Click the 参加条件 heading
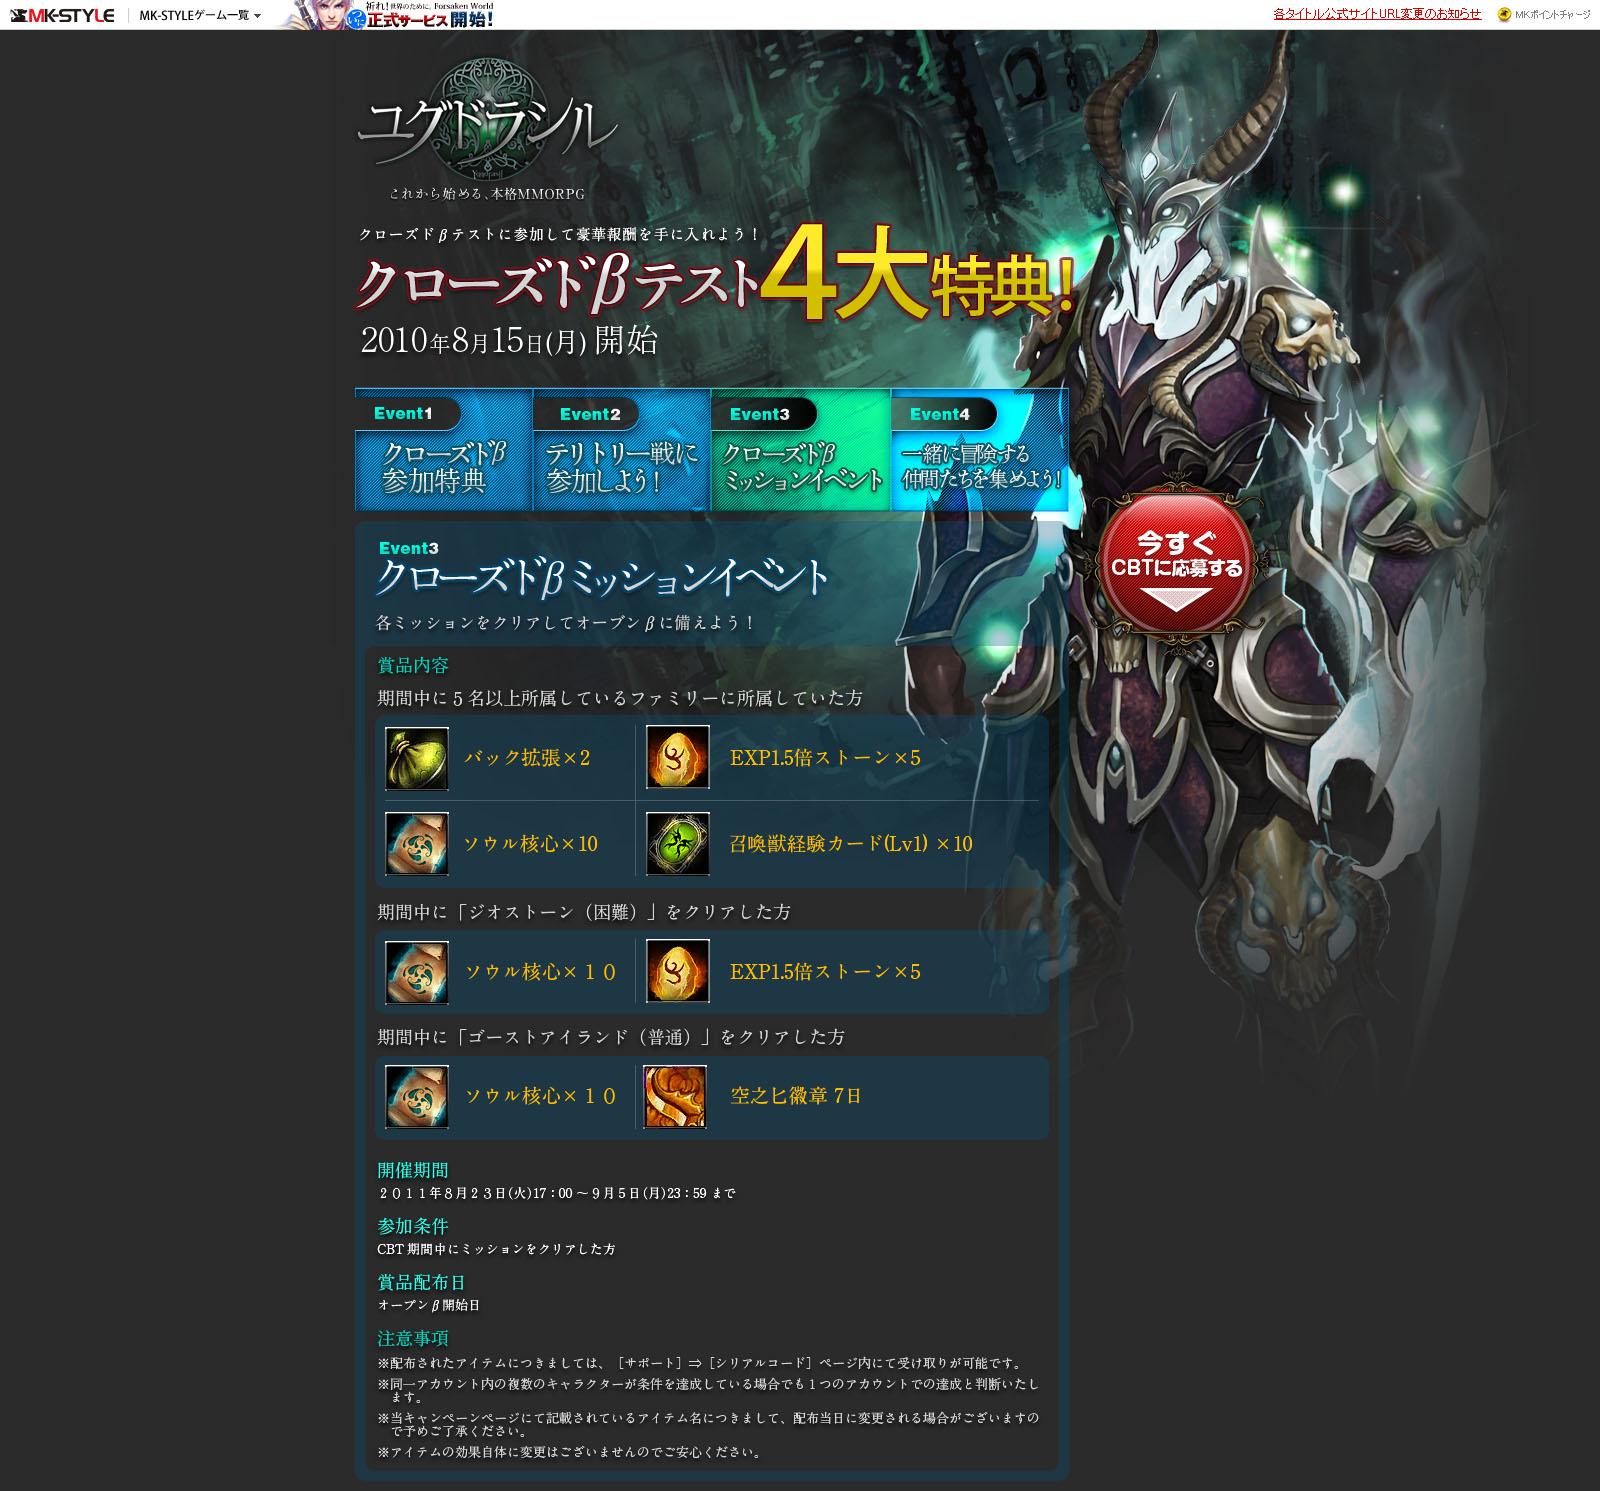The width and height of the screenshot is (1600, 1491). click(413, 1226)
